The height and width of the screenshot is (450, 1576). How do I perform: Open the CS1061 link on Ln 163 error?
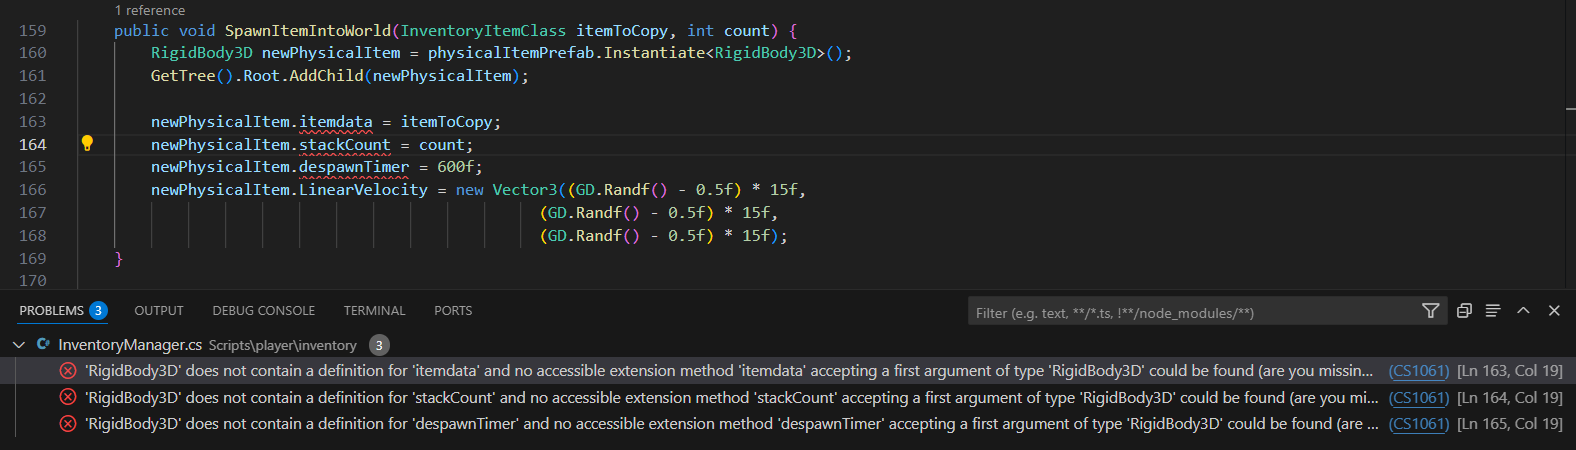(1418, 371)
